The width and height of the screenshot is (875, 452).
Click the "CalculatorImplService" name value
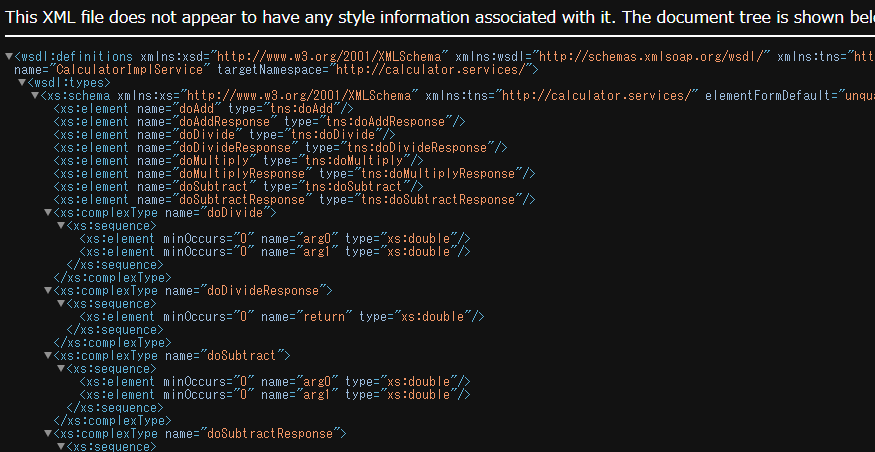click(130, 70)
